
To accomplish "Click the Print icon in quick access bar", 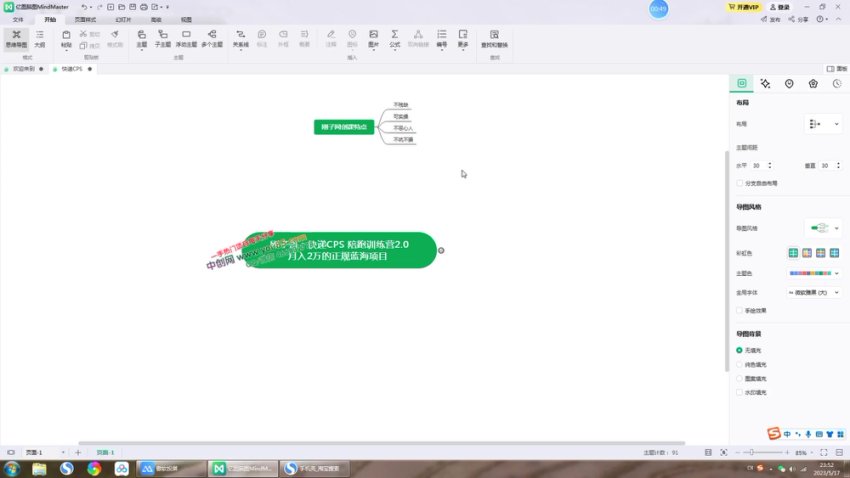I will click(x=144, y=7).
